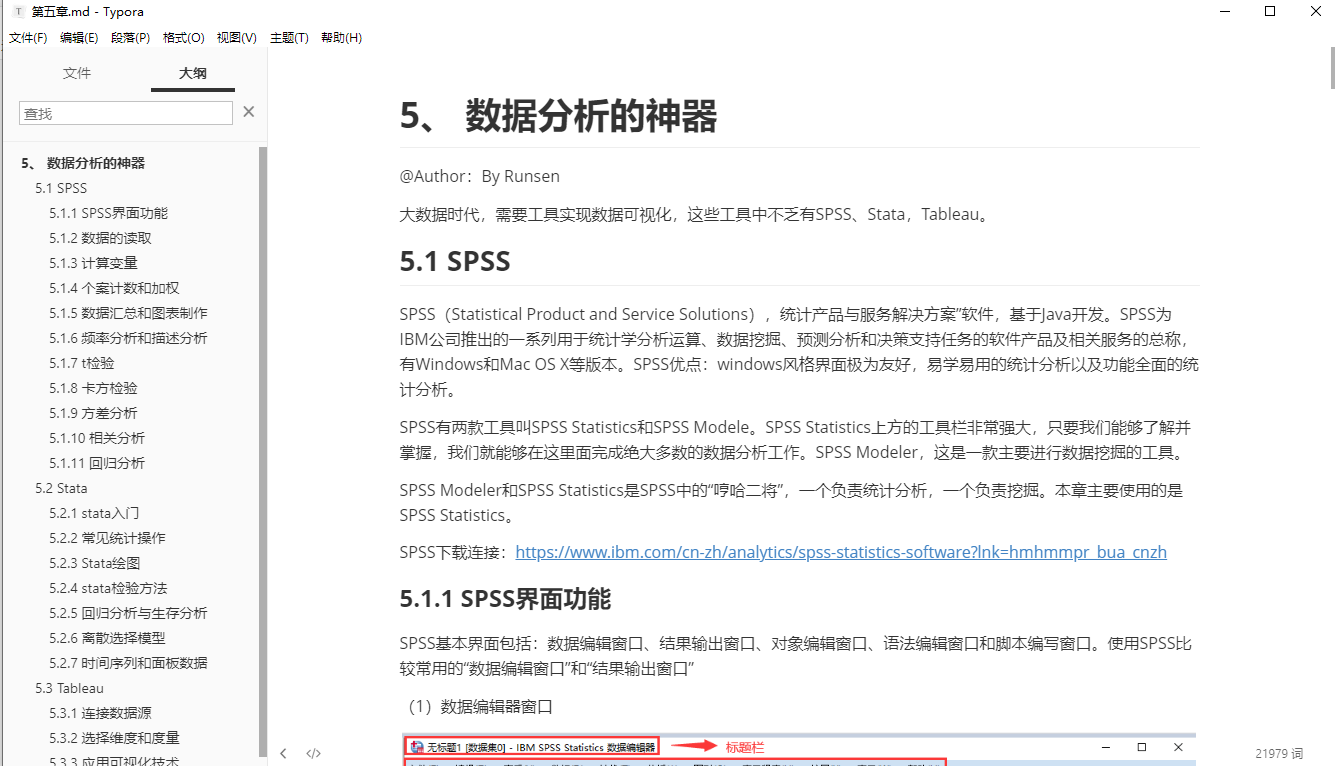Click the 21979 词 word count
The image size is (1335, 766).
(1280, 753)
